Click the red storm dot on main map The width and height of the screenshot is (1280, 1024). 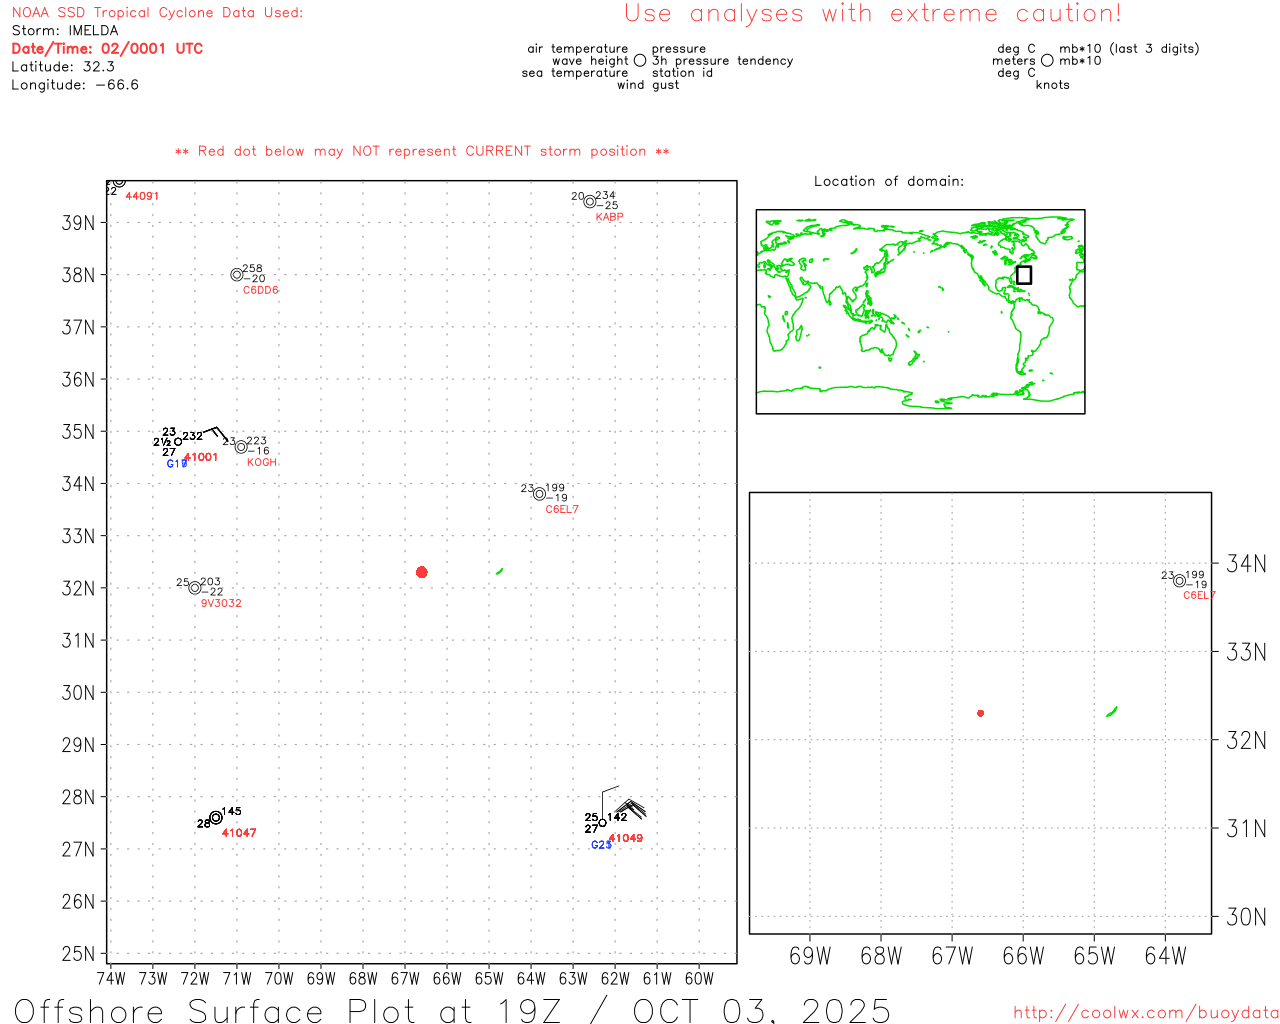[x=422, y=572]
